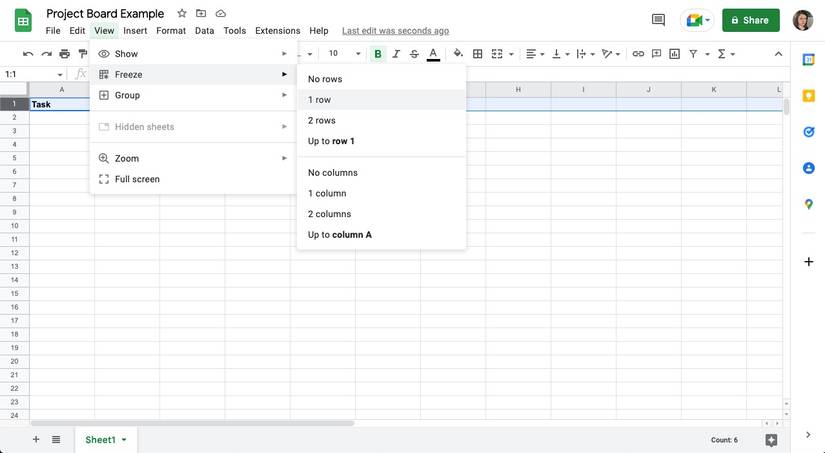Image resolution: width=825 pixels, height=453 pixels.
Task: Toggle Italic formatting
Action: tap(396, 54)
